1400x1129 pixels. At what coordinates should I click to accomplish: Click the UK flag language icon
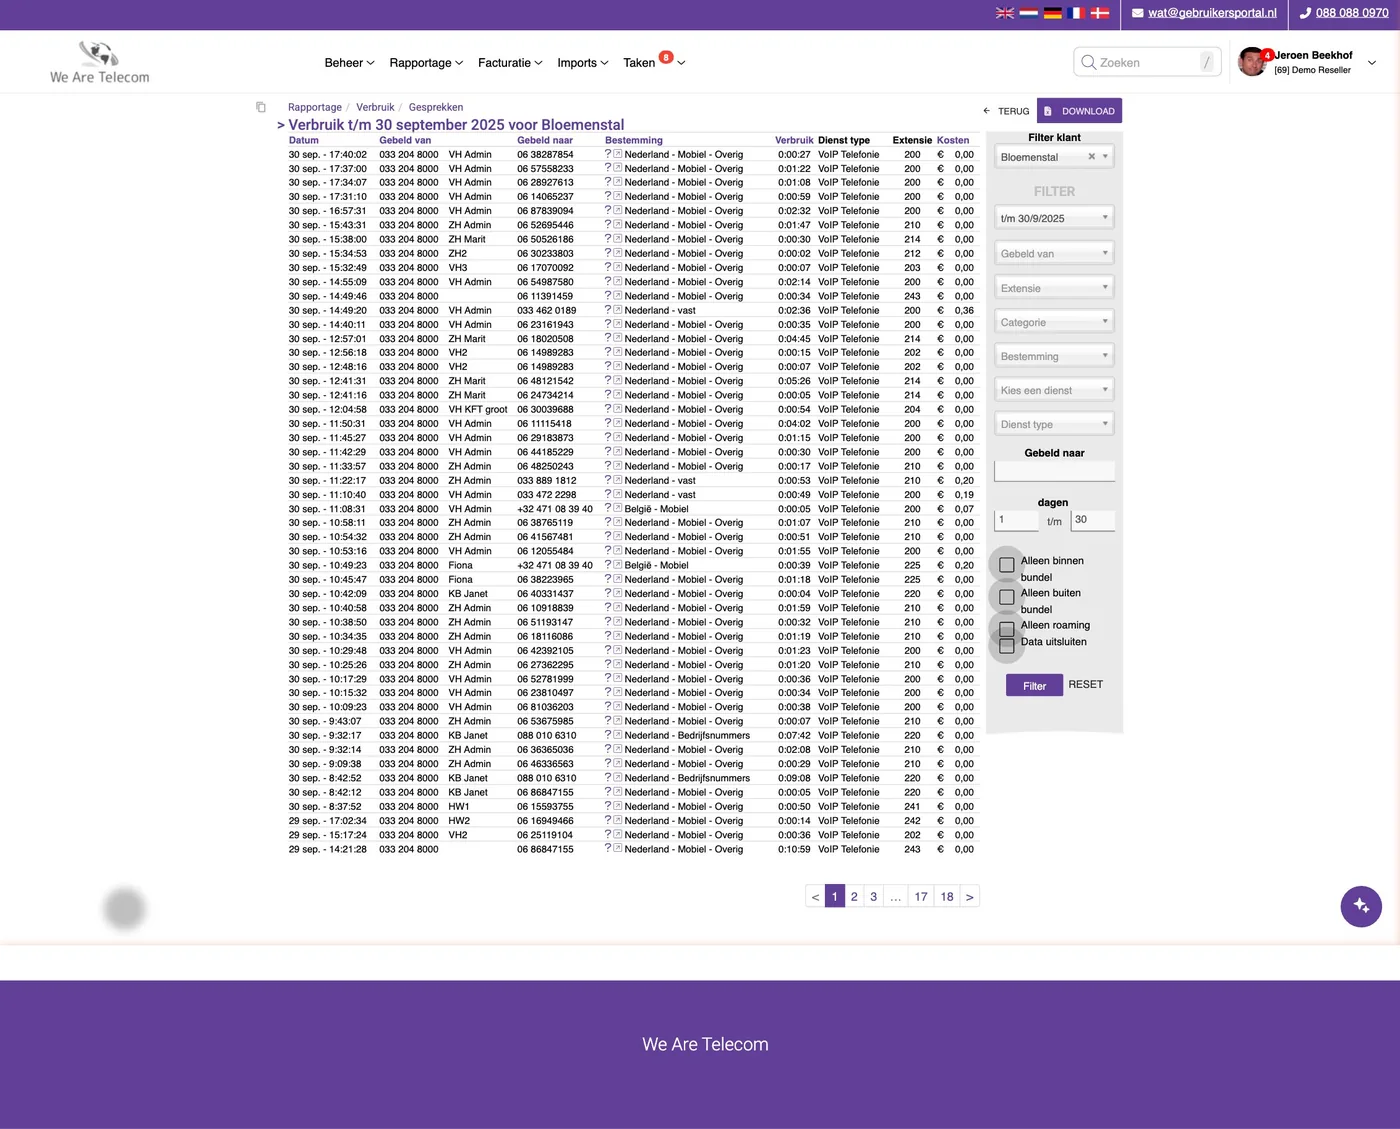1005,13
